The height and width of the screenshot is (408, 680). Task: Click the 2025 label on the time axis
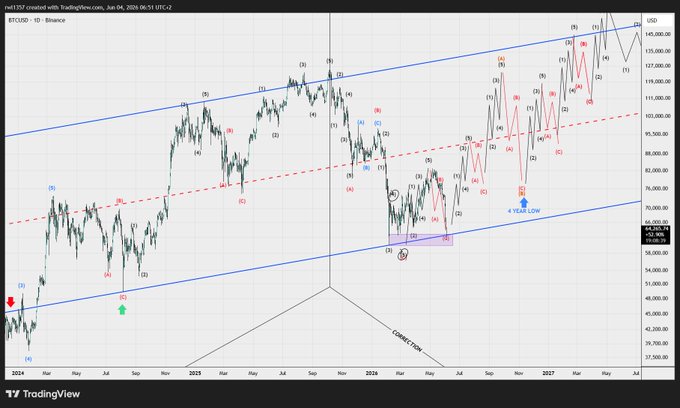[195, 373]
